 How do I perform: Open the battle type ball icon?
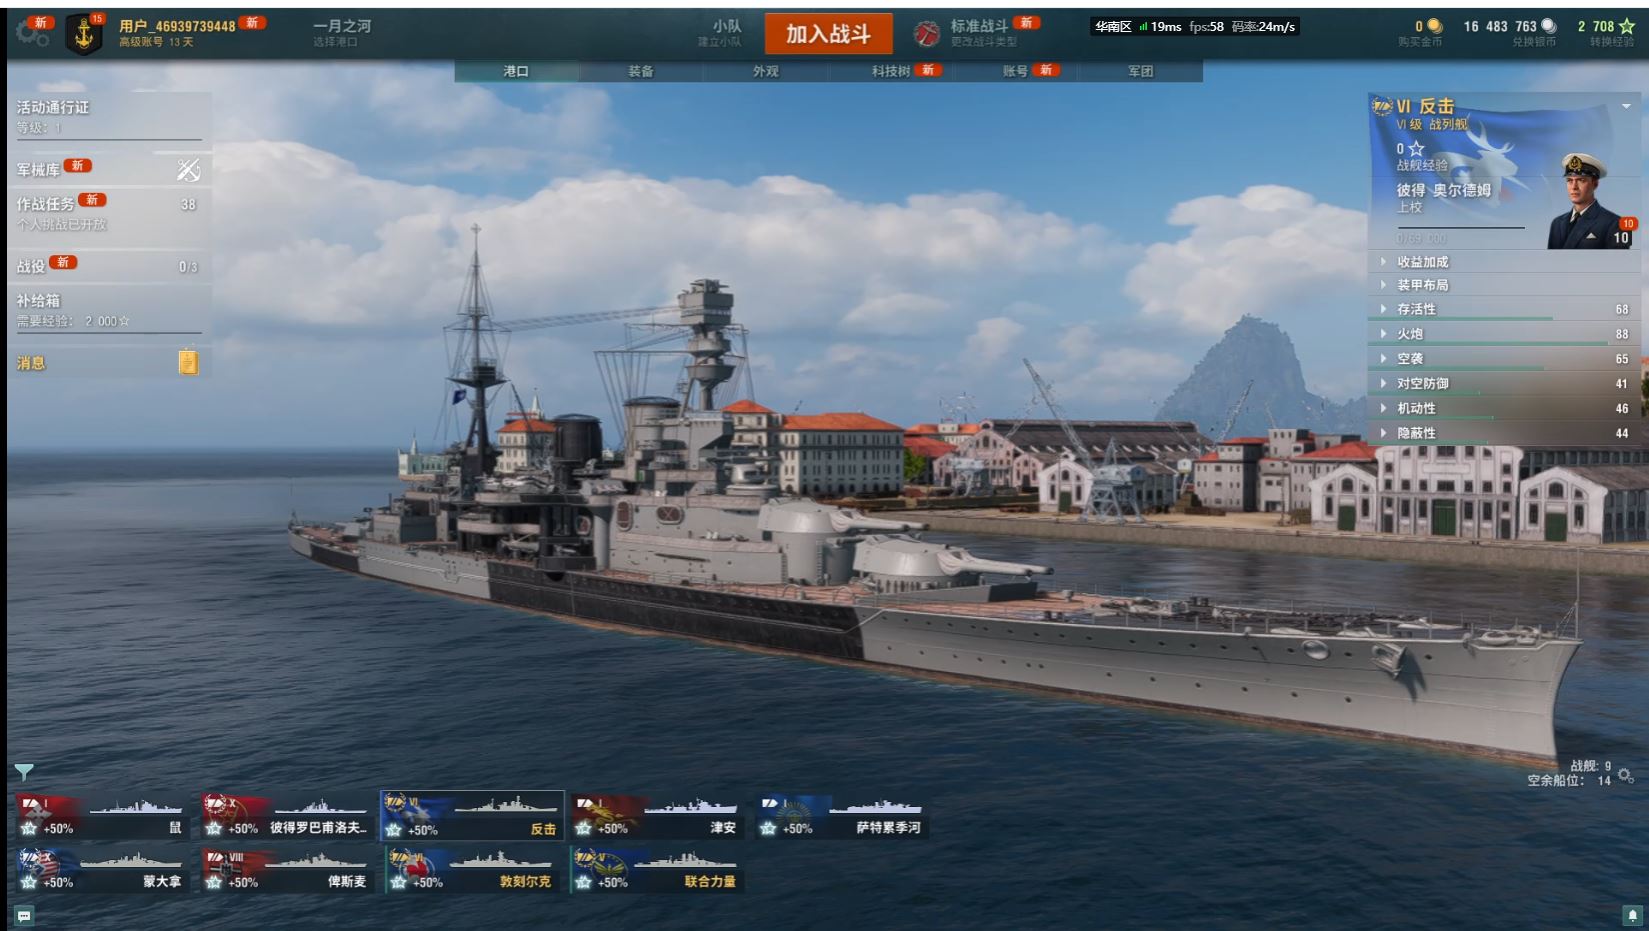[927, 34]
